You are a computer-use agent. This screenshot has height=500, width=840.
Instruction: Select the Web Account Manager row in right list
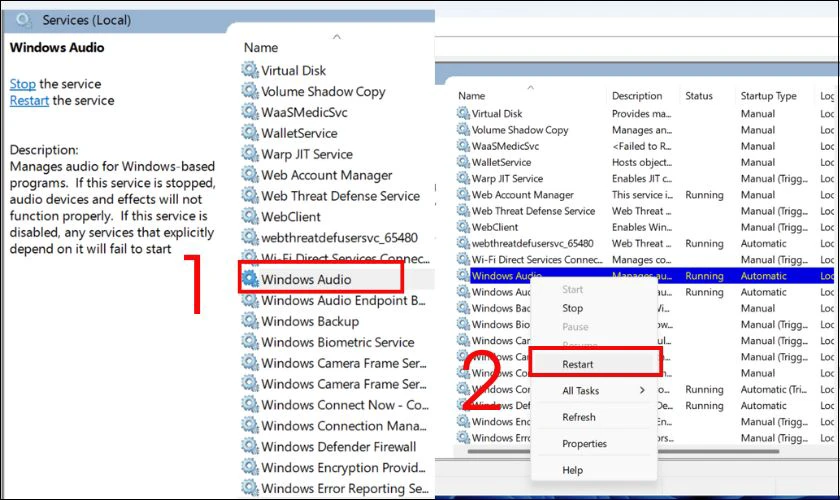click(522, 195)
